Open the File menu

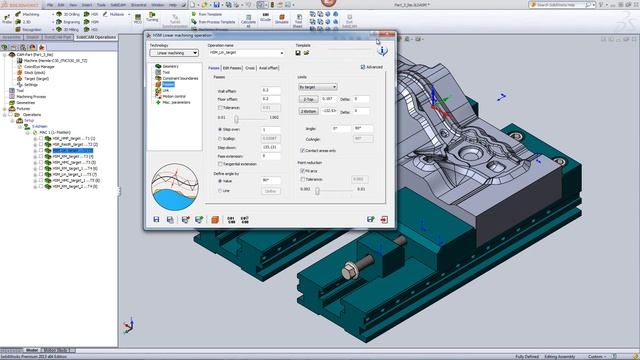pos(50,5)
